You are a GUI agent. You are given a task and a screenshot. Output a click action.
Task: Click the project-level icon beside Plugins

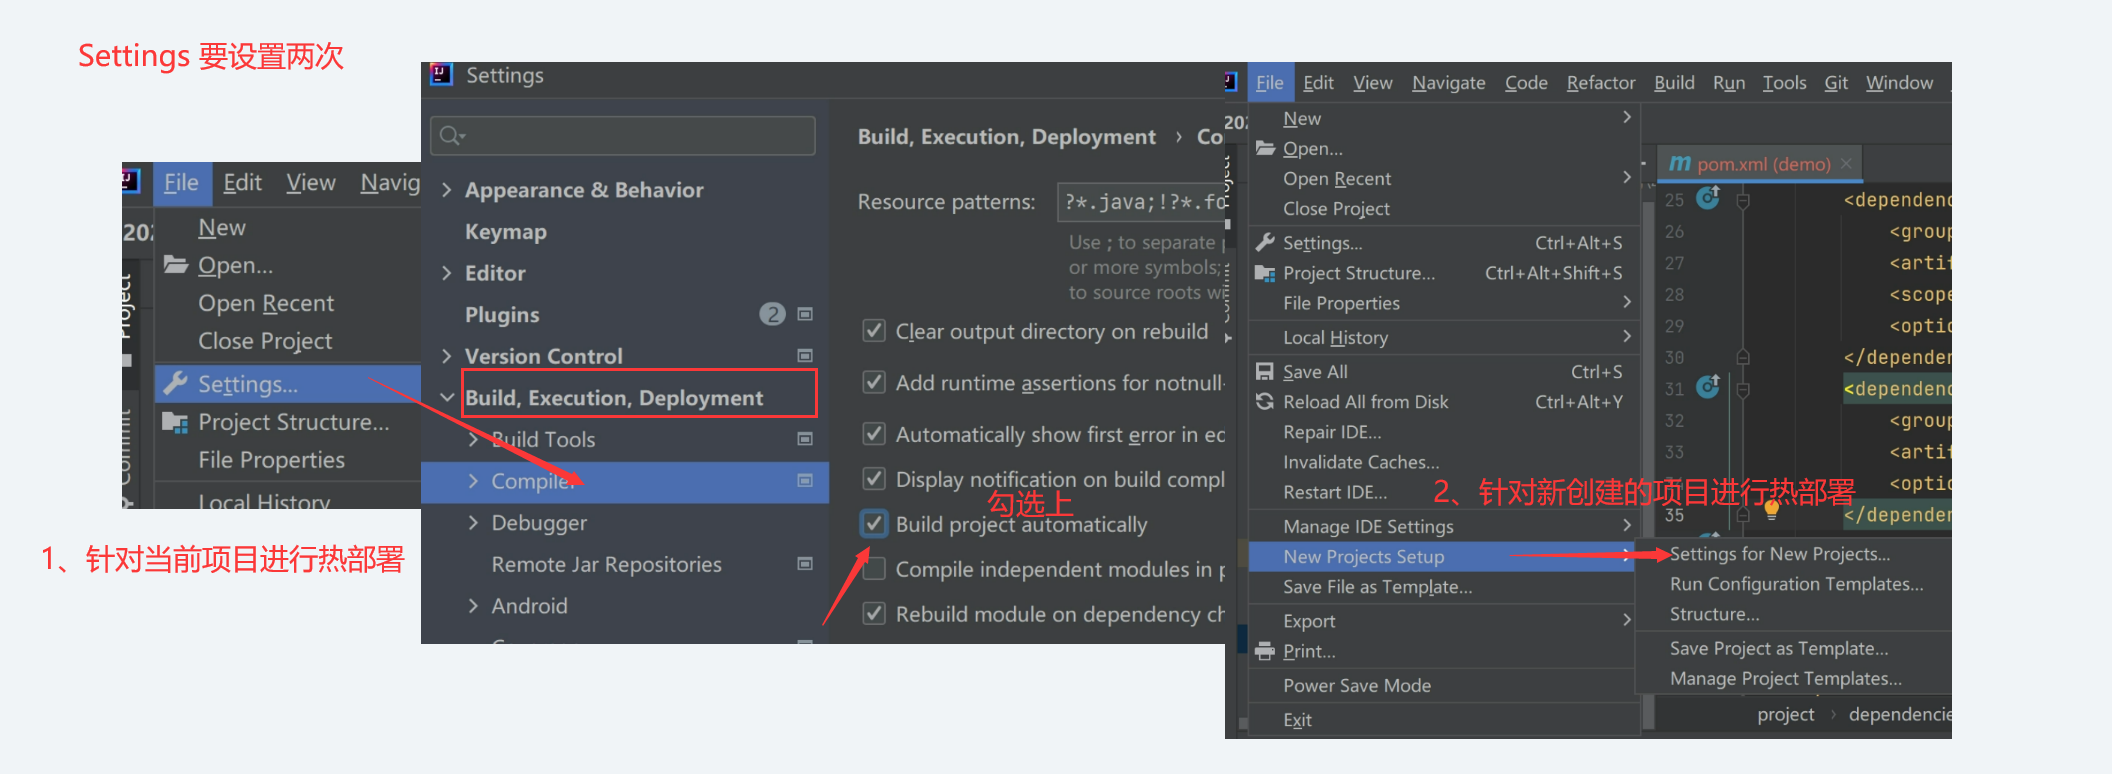click(805, 314)
